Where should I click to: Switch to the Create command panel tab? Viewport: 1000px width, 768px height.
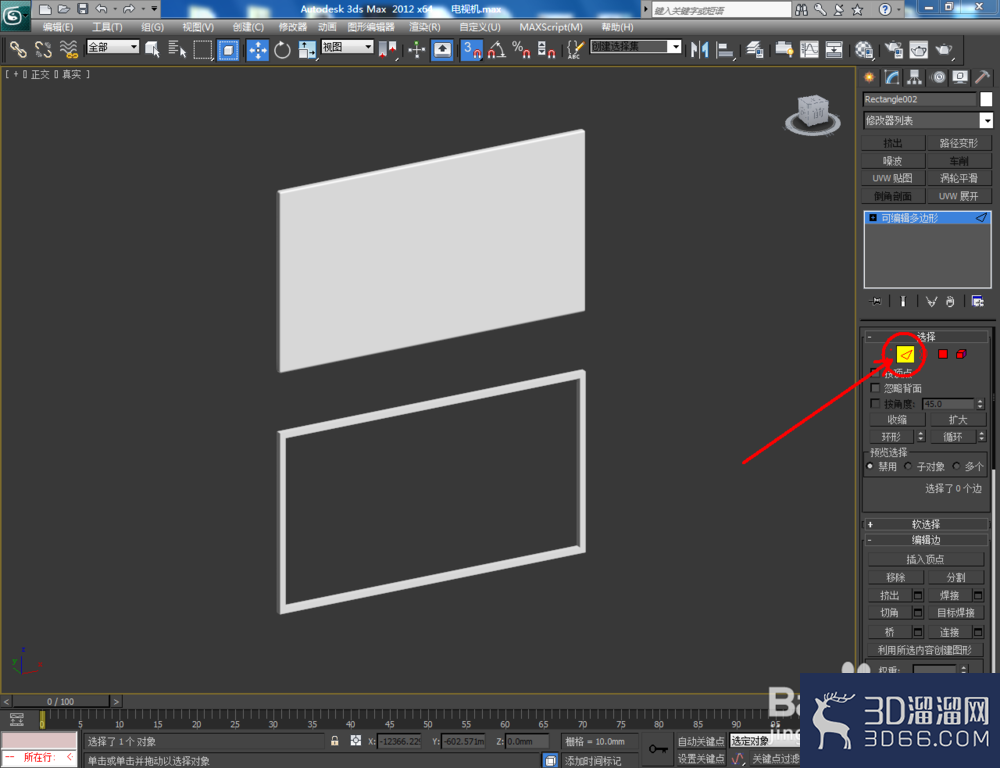pyautogui.click(x=869, y=77)
